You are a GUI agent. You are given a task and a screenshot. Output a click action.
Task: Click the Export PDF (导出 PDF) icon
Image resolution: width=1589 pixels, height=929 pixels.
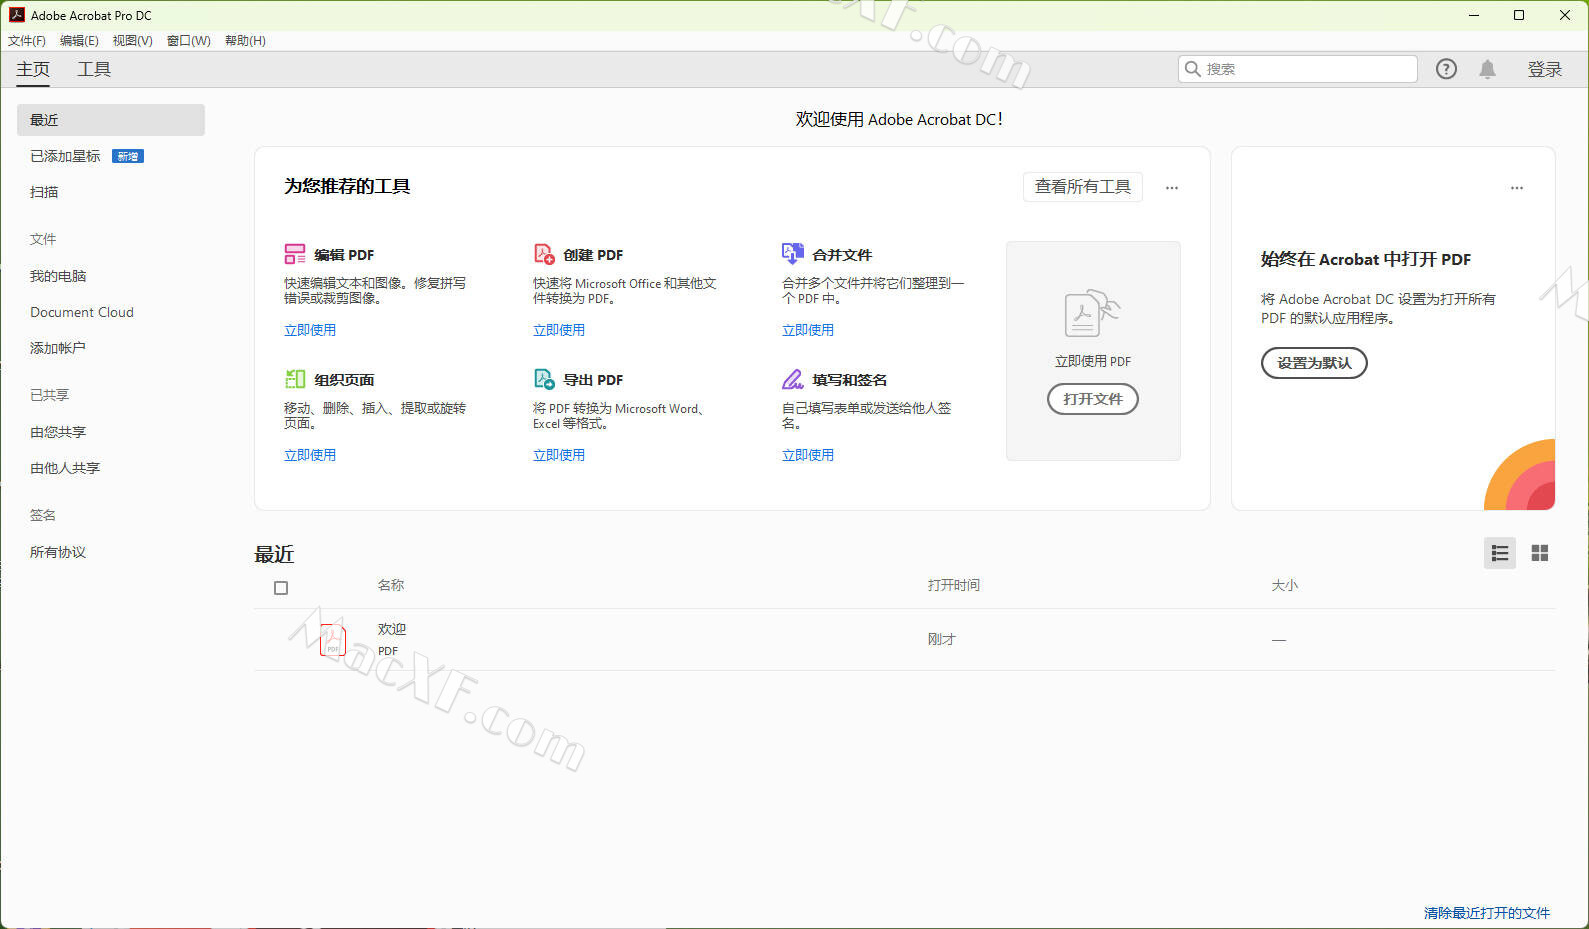pos(544,379)
